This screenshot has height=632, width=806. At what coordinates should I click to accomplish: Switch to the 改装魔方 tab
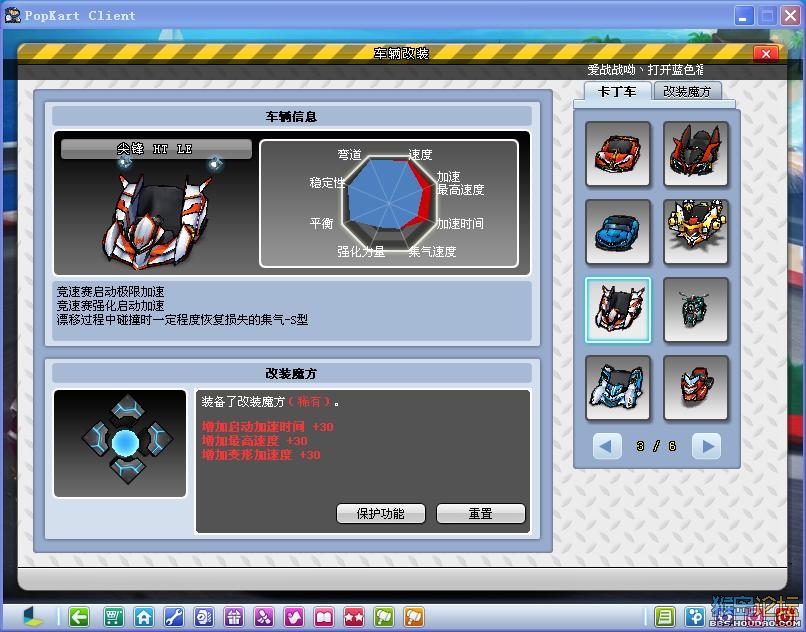pyautogui.click(x=687, y=92)
